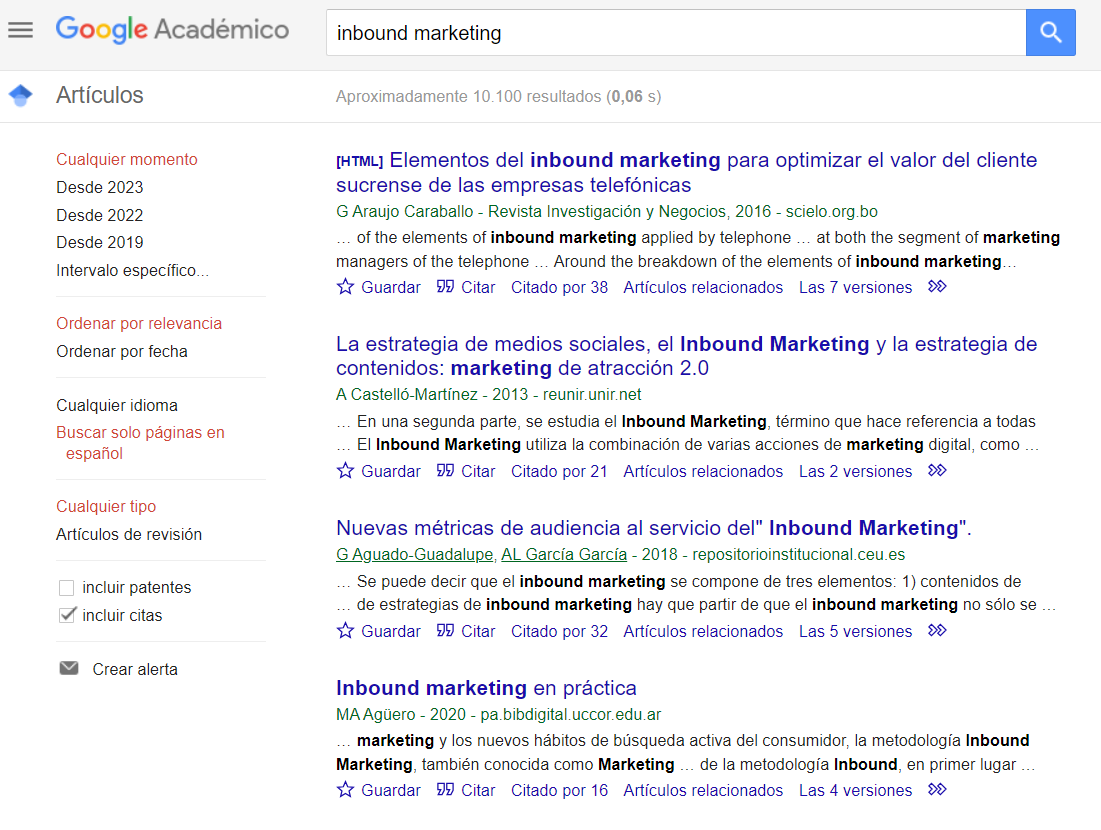Click star icon for MA Agüero result
Image resolution: width=1101 pixels, height=830 pixels.
coord(345,789)
